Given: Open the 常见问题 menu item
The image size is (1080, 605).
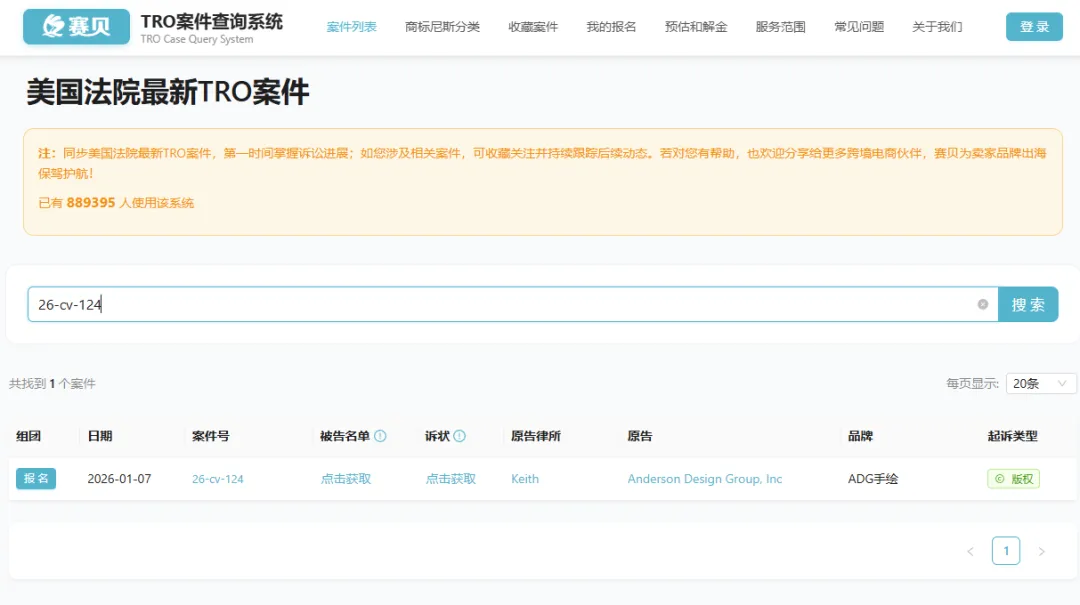Looking at the screenshot, I should click(x=857, y=27).
